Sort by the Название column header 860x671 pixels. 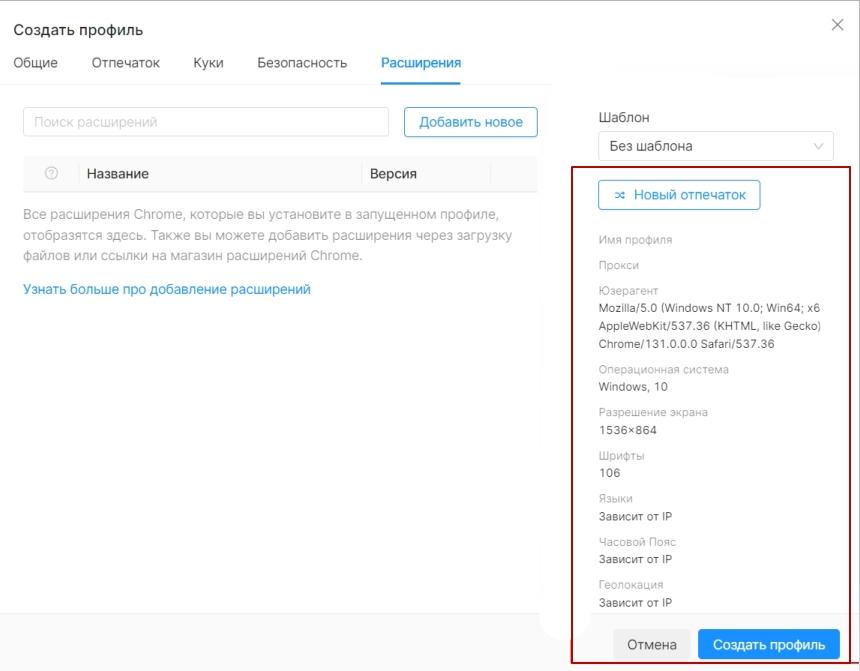click(117, 174)
